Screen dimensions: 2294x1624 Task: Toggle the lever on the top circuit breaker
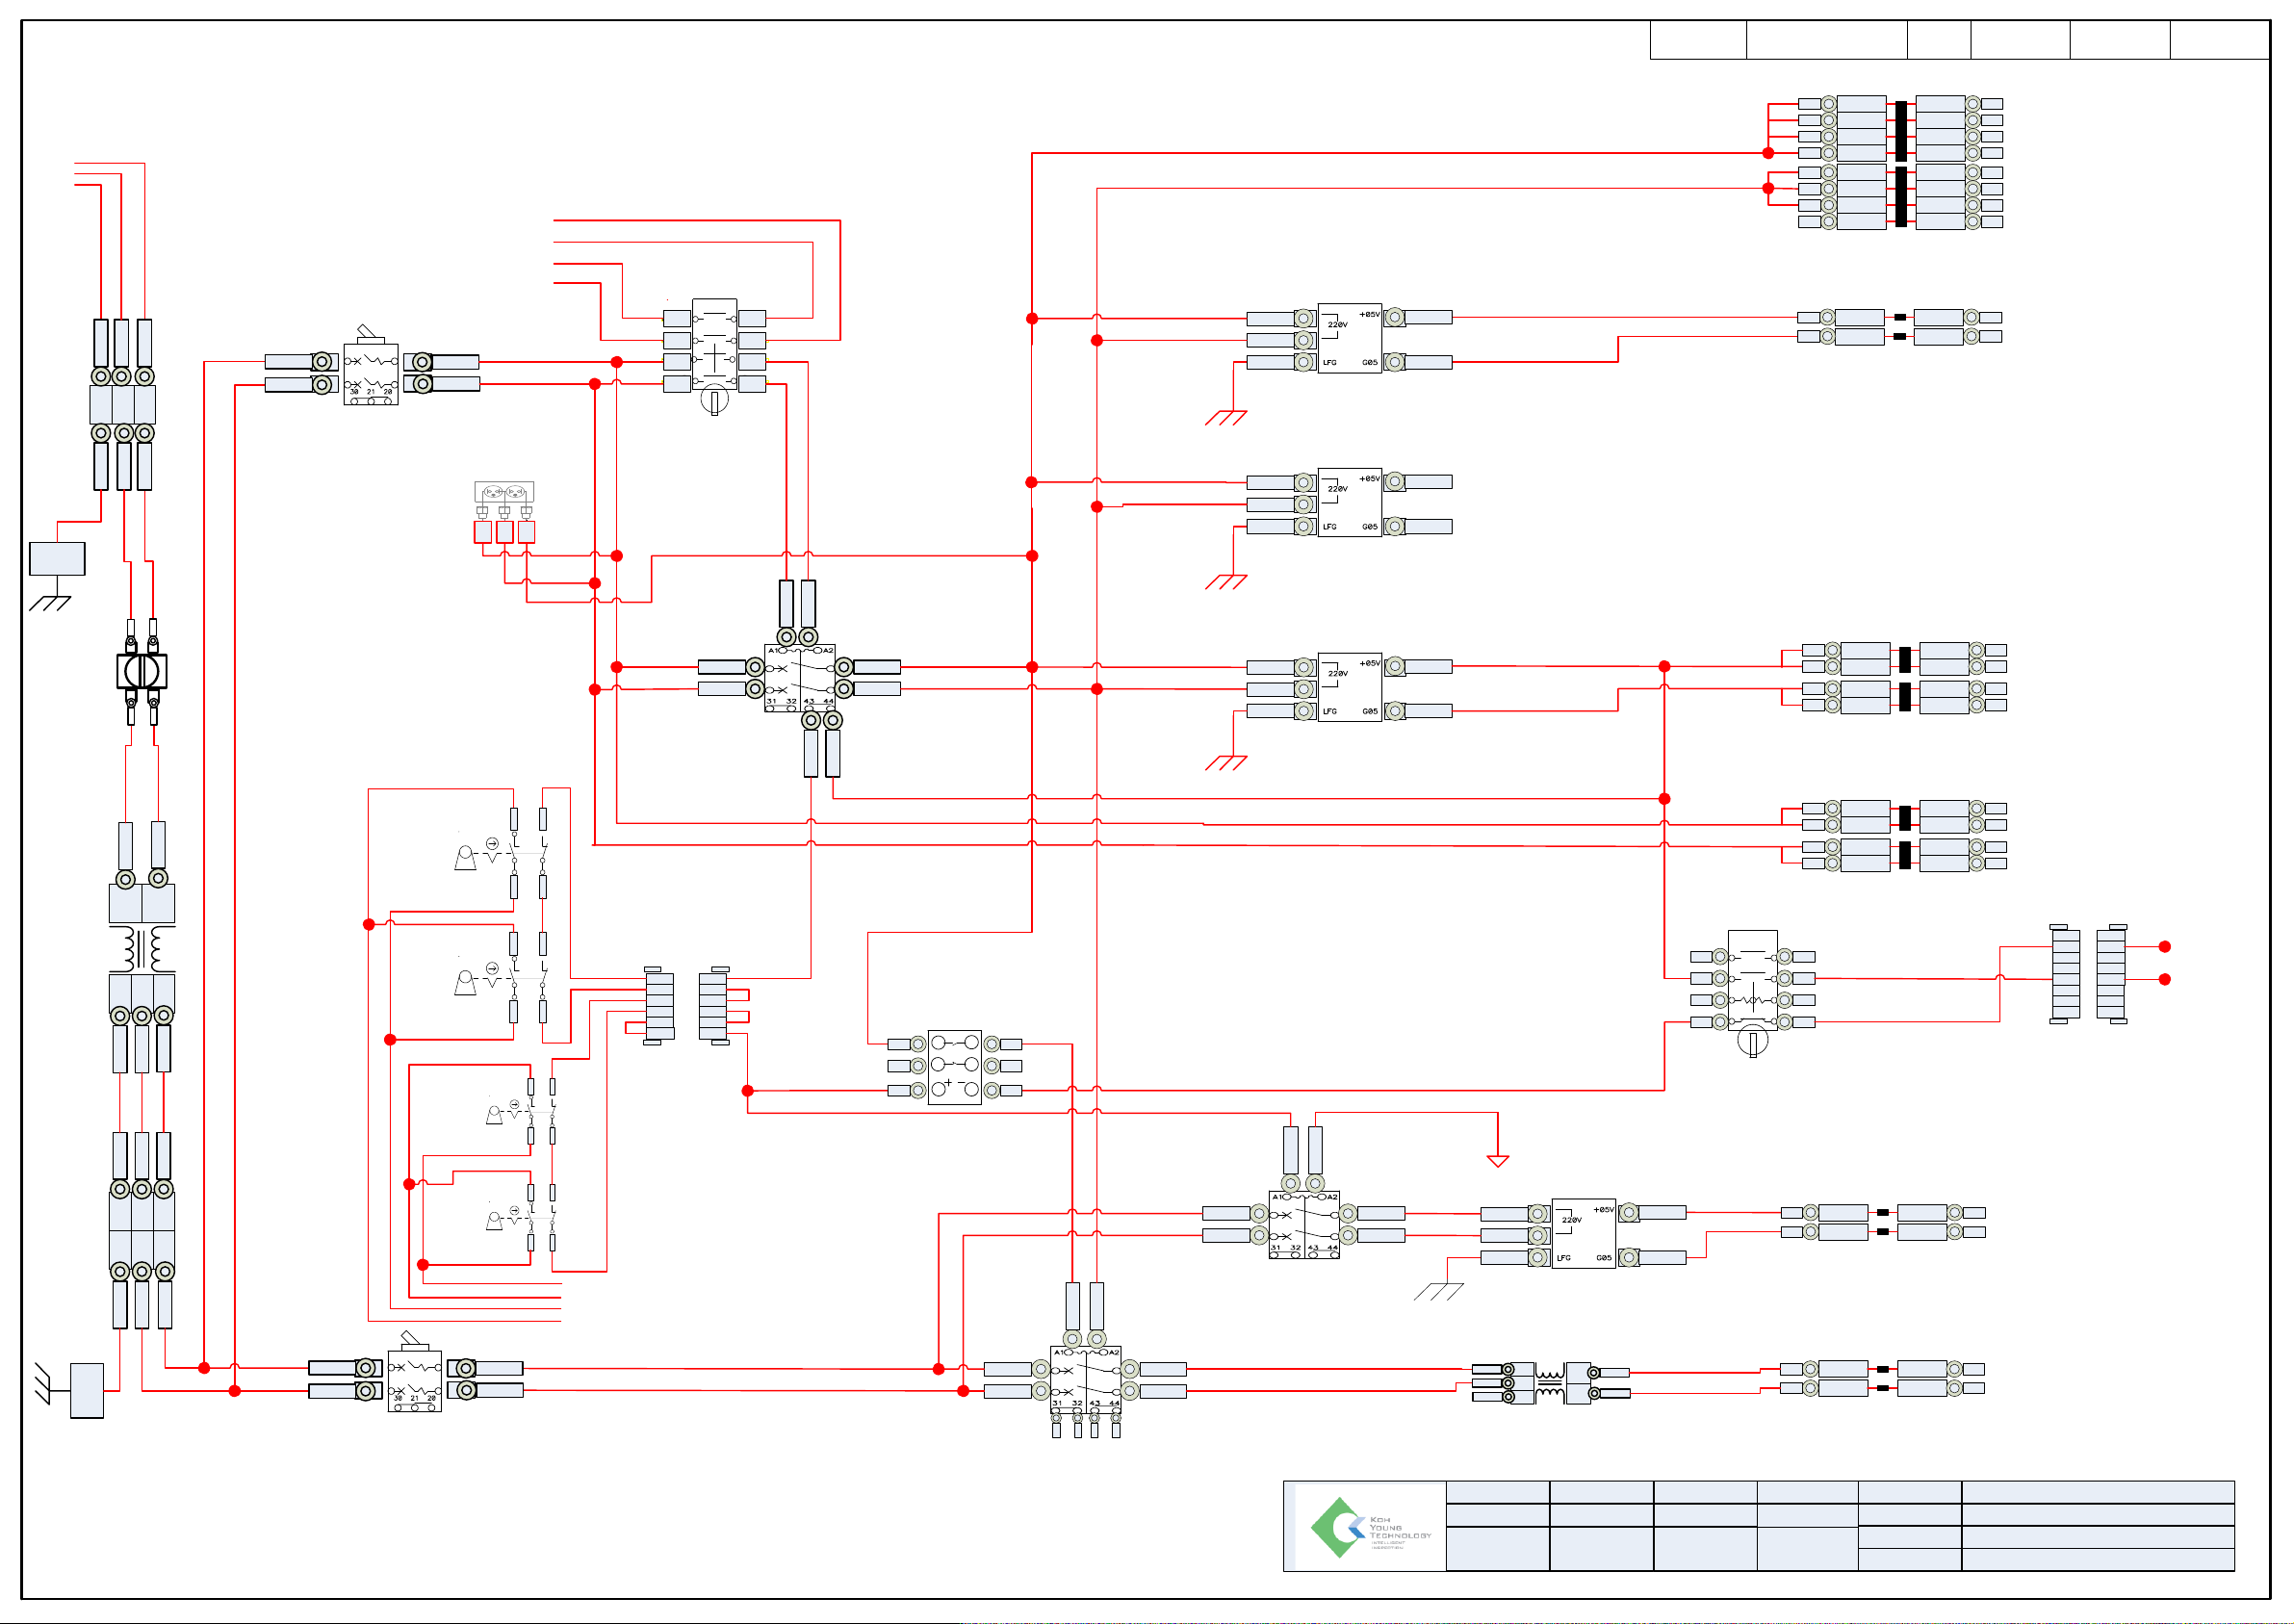368,333
